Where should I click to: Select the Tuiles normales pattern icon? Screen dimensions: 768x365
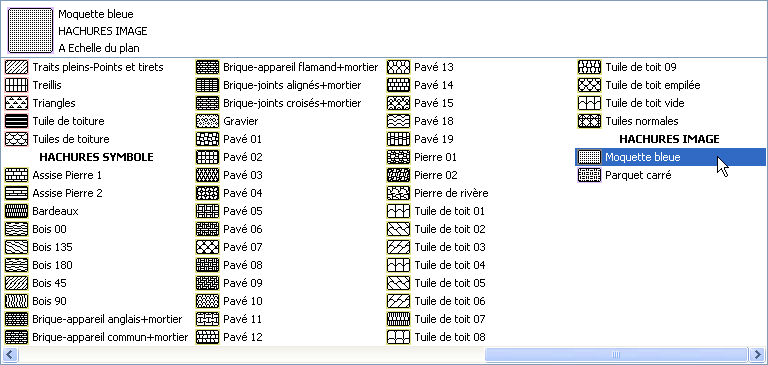pyautogui.click(x=589, y=121)
